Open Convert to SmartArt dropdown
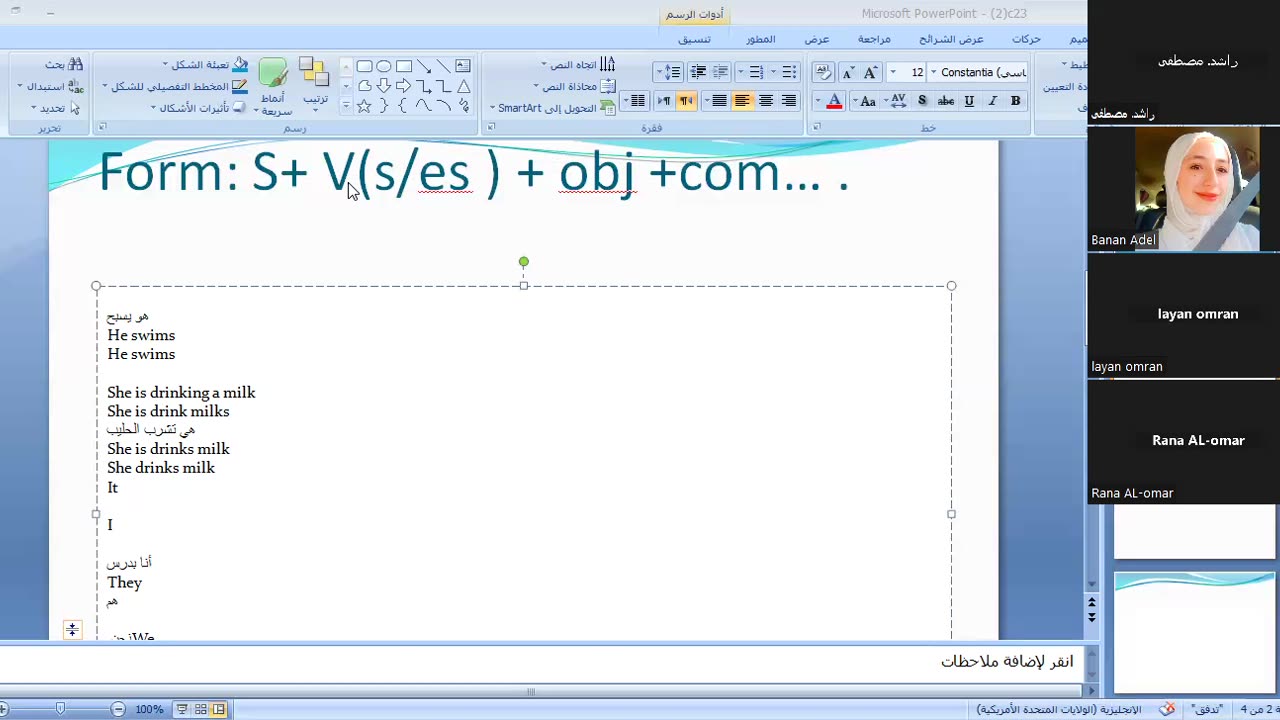This screenshot has width=1280, height=720. pos(552,108)
